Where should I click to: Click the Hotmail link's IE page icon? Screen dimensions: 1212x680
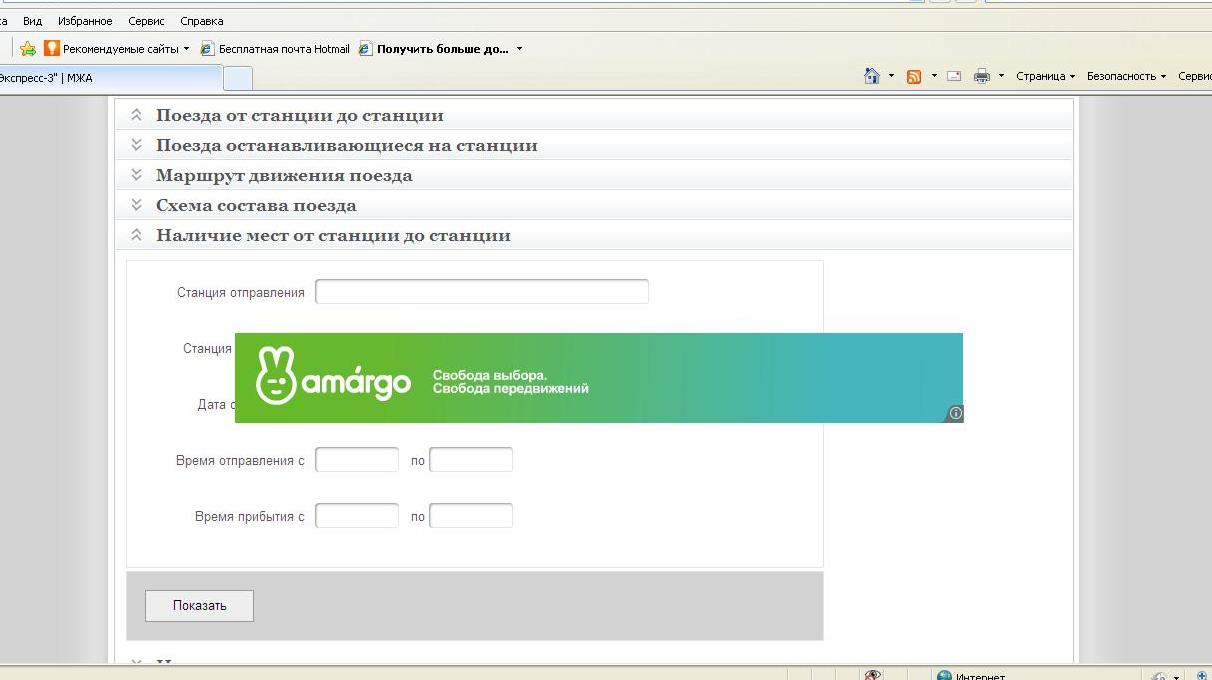[x=208, y=49]
